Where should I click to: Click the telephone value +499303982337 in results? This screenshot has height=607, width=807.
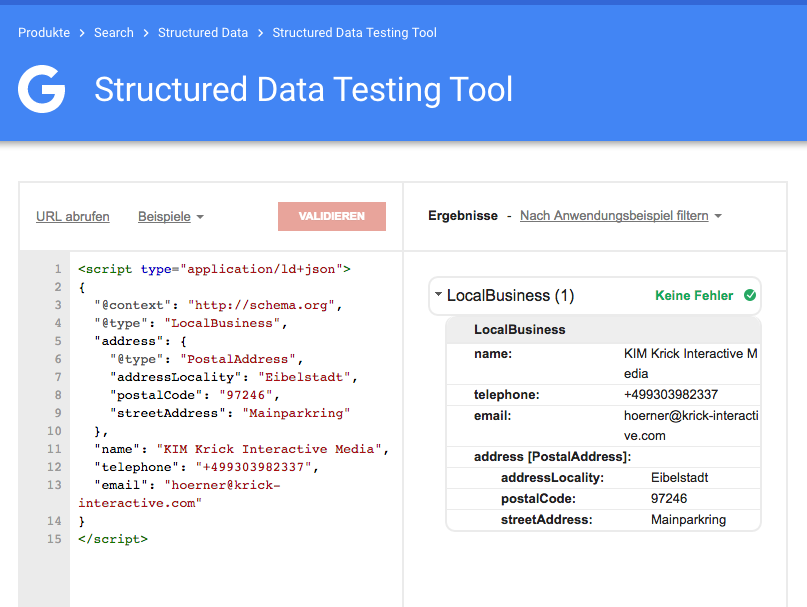click(671, 395)
